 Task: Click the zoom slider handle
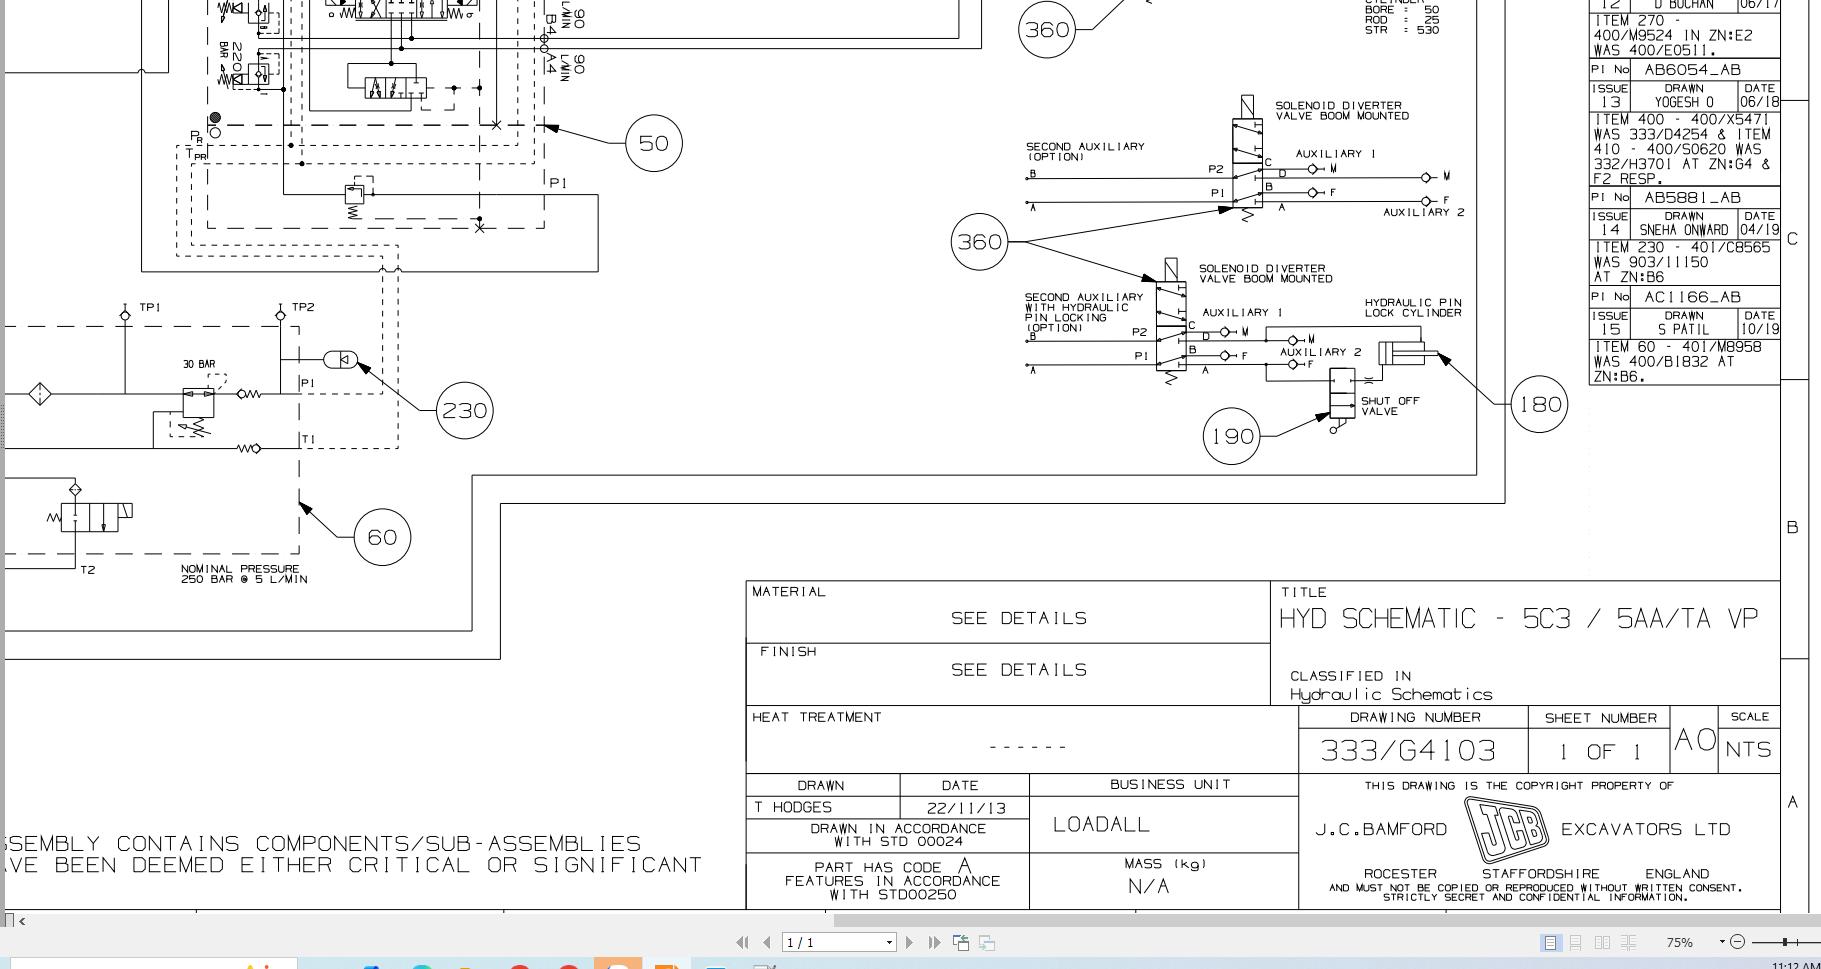(x=1786, y=942)
